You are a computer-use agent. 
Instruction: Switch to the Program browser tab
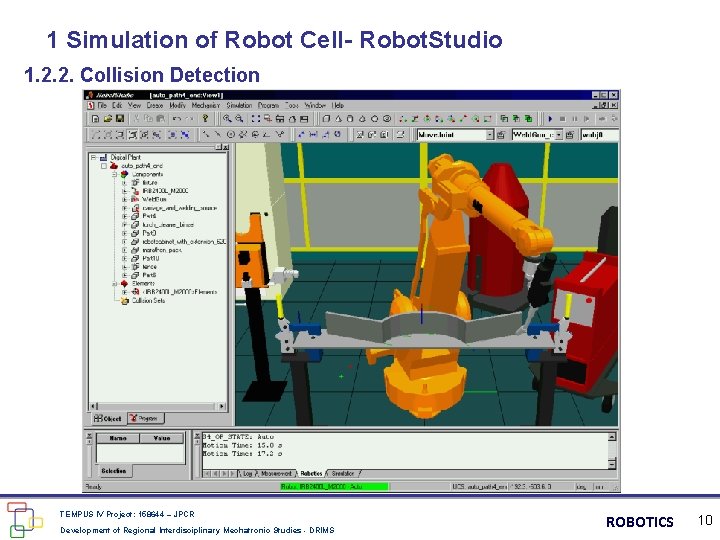(x=145, y=418)
